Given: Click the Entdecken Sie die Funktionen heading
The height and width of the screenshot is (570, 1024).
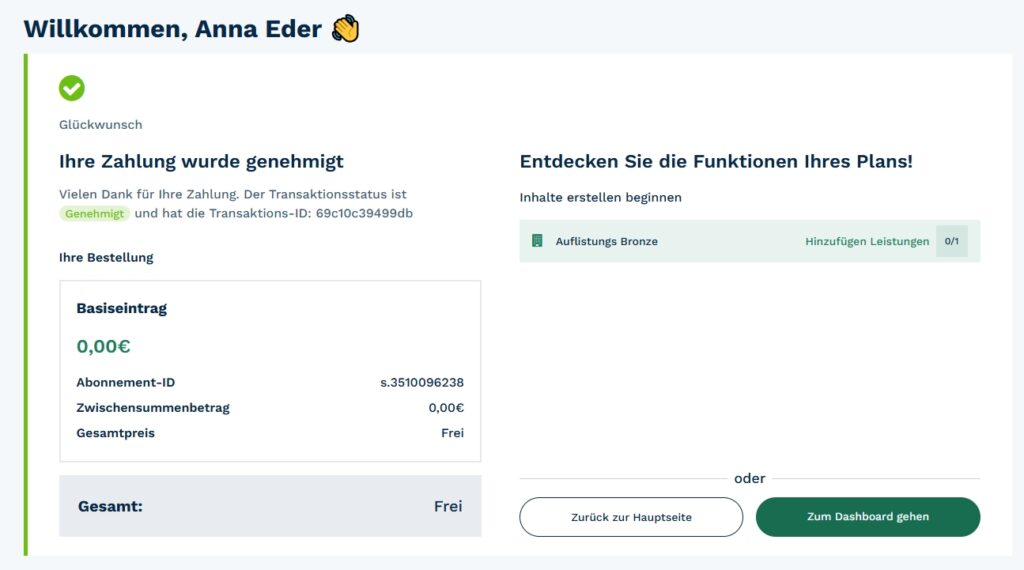Looking at the screenshot, I should 716,161.
